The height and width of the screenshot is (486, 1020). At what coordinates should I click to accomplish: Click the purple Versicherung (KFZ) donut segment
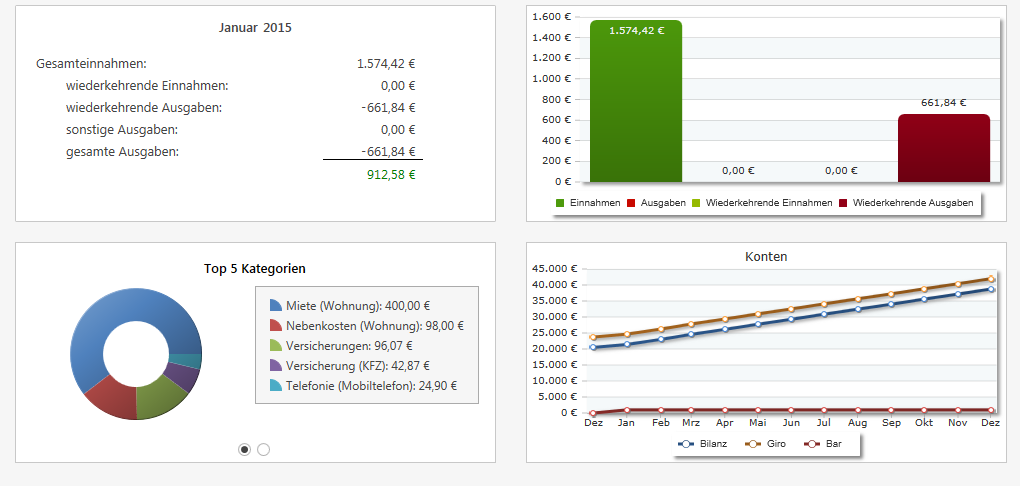point(183,376)
